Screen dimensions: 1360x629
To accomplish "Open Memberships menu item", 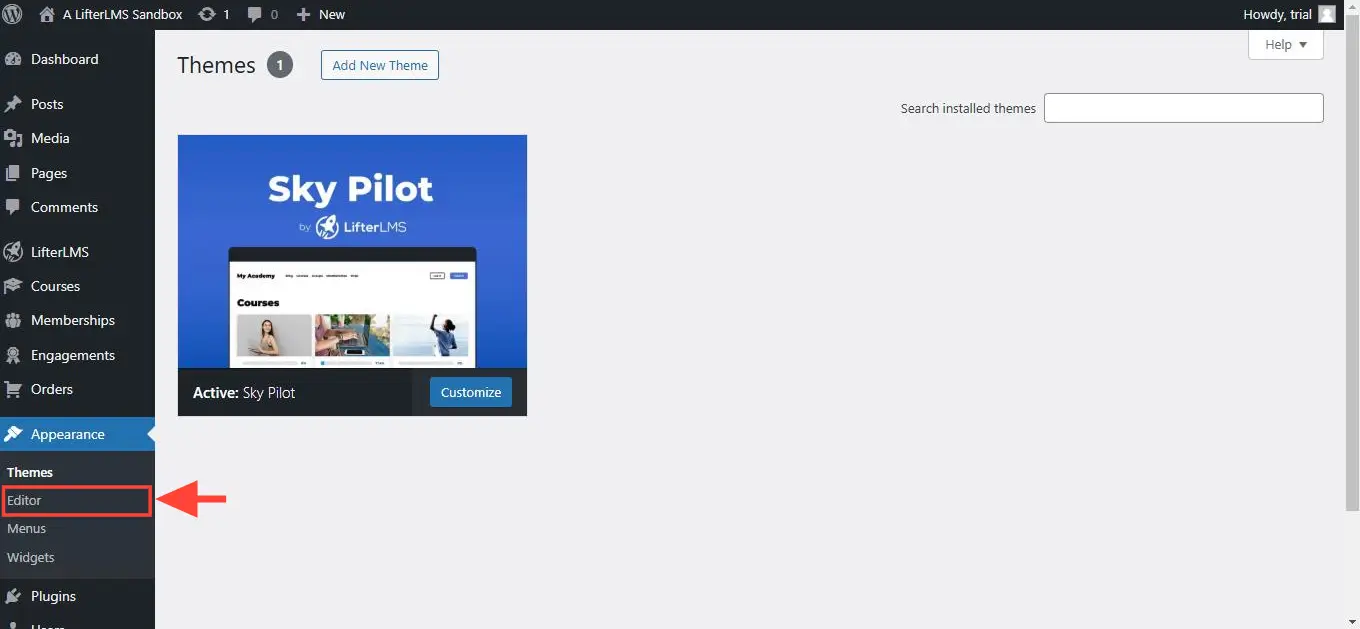I will (77, 320).
